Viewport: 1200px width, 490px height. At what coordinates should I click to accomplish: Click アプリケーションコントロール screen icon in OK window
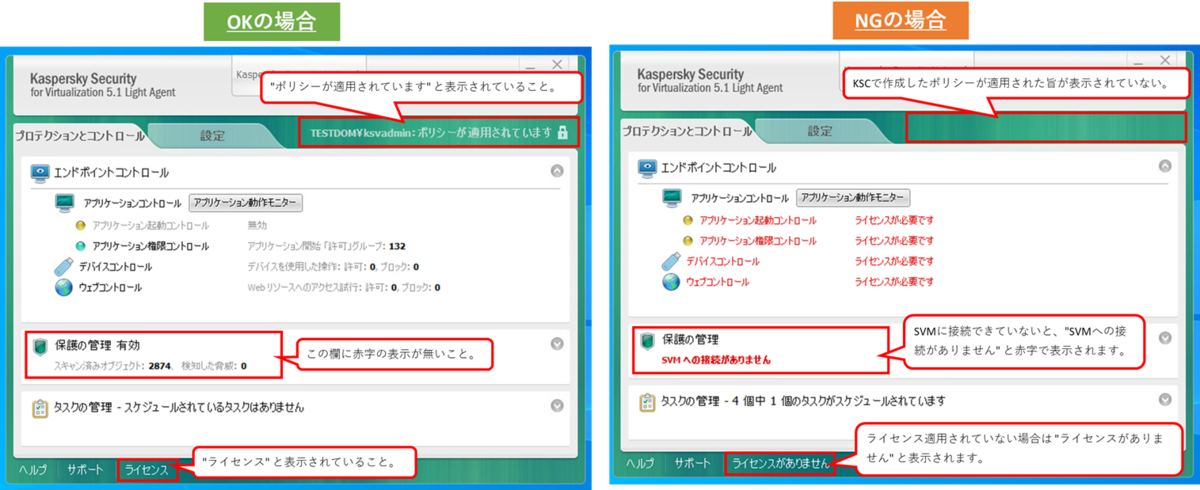[x=65, y=202]
